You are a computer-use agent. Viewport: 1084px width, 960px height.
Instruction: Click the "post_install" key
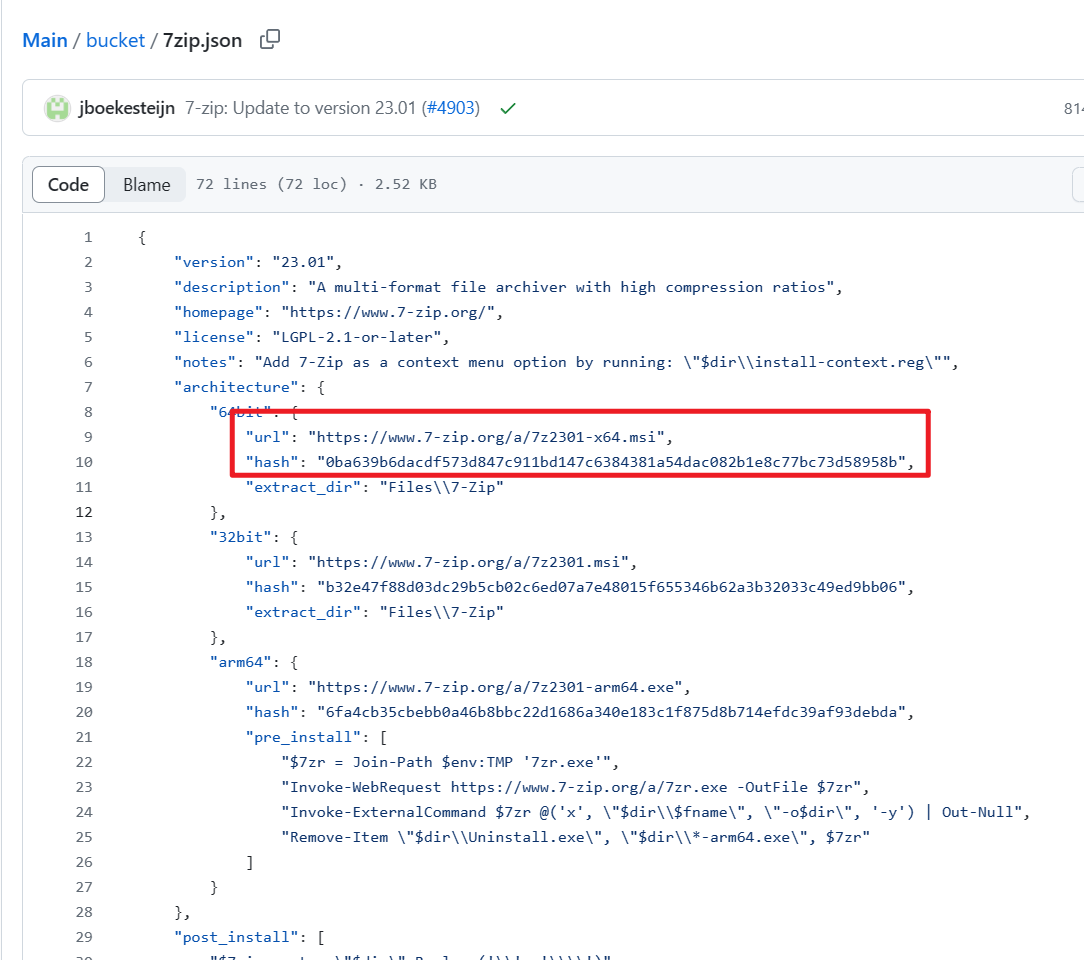[x=236, y=937]
